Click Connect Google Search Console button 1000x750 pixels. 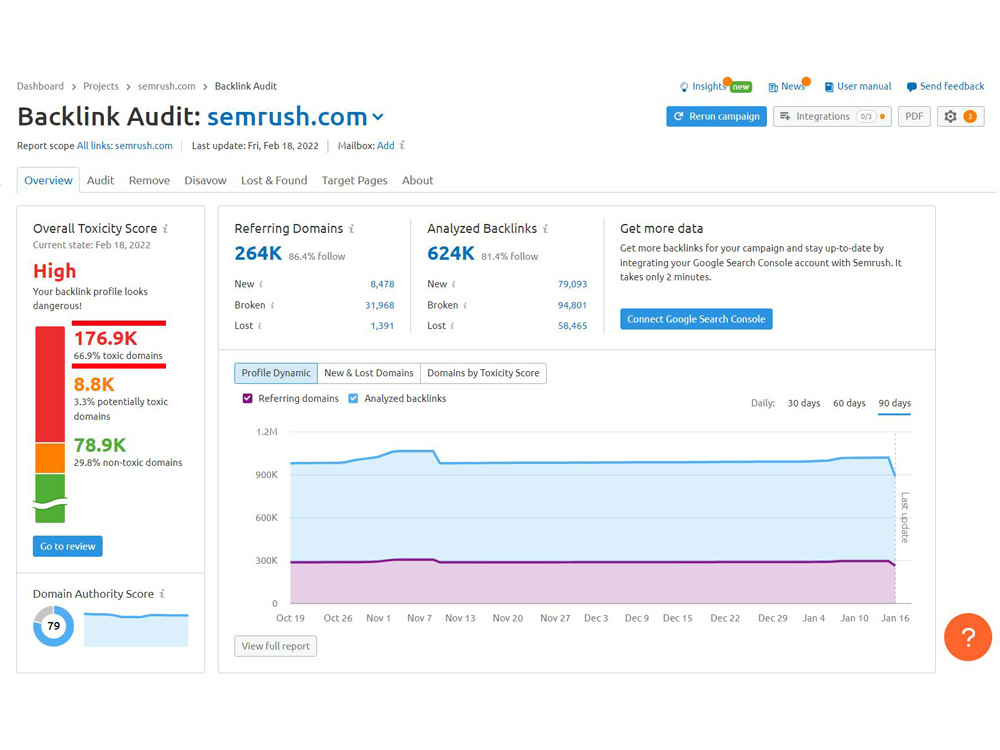tap(696, 319)
